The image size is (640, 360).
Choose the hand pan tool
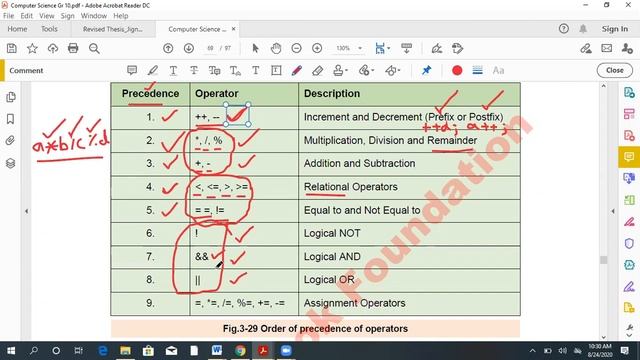coord(276,48)
